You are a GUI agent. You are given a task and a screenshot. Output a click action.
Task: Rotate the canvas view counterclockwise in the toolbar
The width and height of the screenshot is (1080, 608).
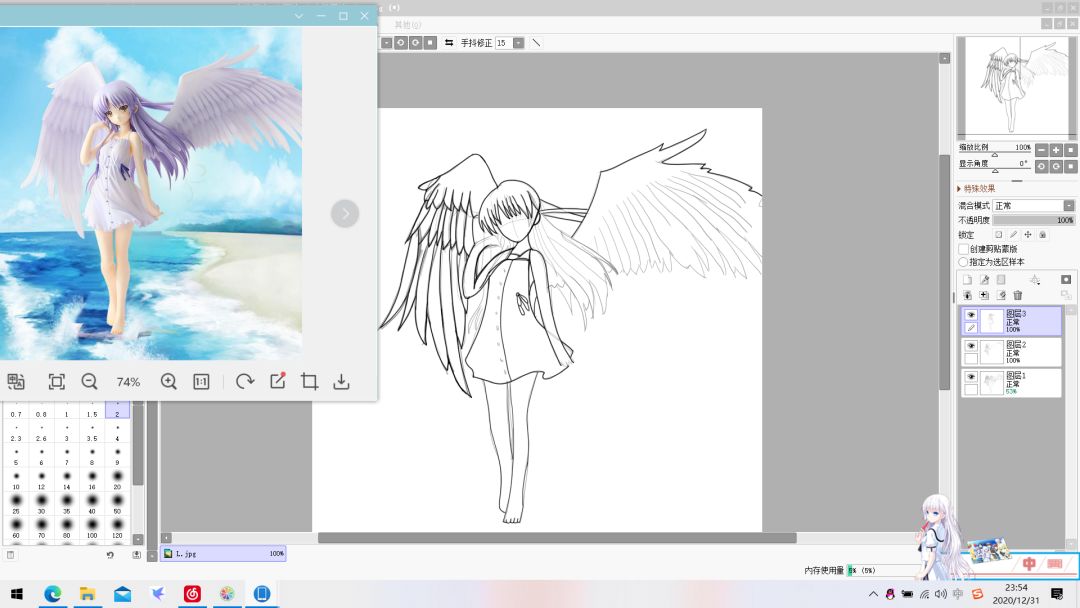[x=400, y=43]
